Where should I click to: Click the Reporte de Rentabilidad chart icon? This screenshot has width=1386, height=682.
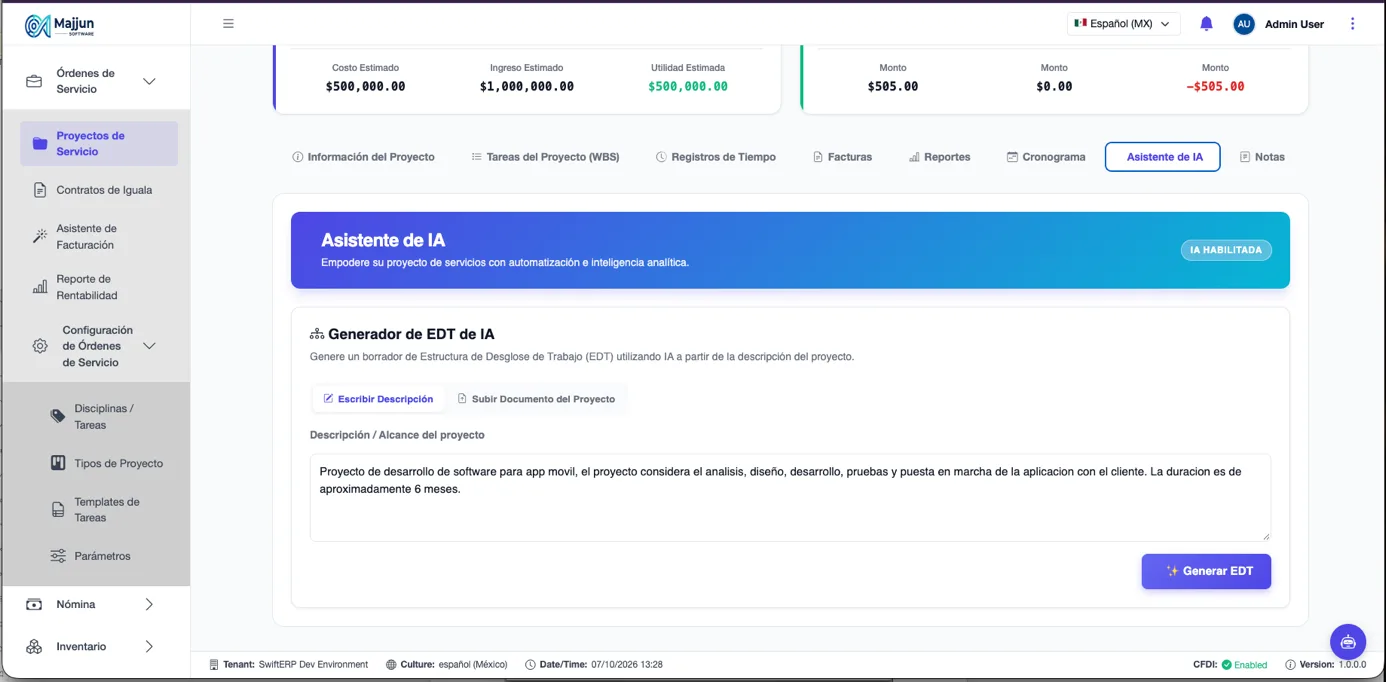pyautogui.click(x=40, y=287)
